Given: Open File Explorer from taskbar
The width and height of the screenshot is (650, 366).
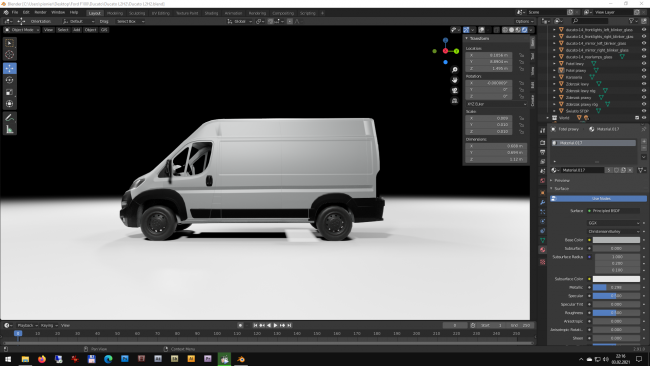Looking at the screenshot, I should pos(25,359).
